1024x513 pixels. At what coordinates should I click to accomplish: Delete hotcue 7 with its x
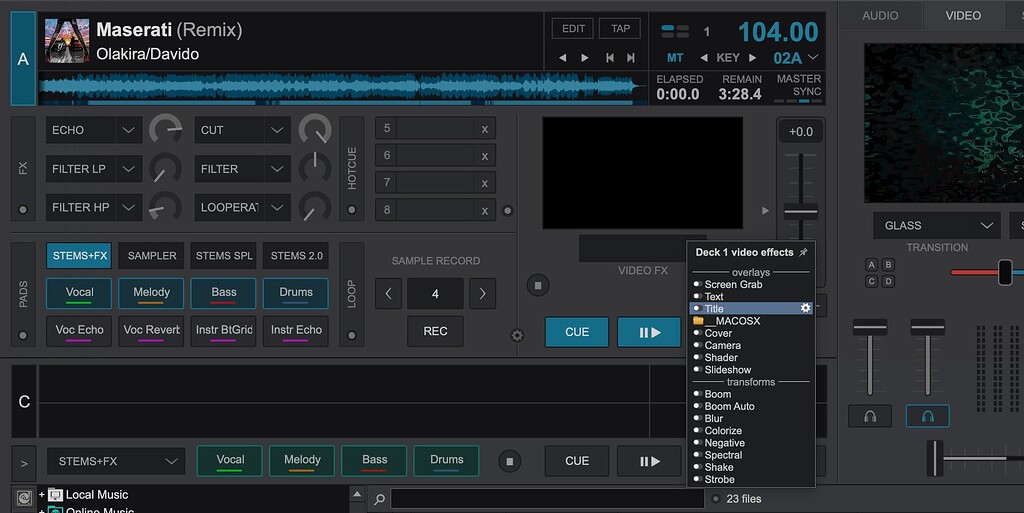pyautogui.click(x=485, y=183)
